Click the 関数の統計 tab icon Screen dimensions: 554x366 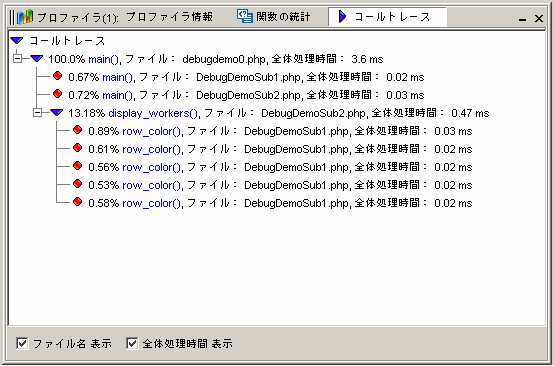tap(244, 16)
